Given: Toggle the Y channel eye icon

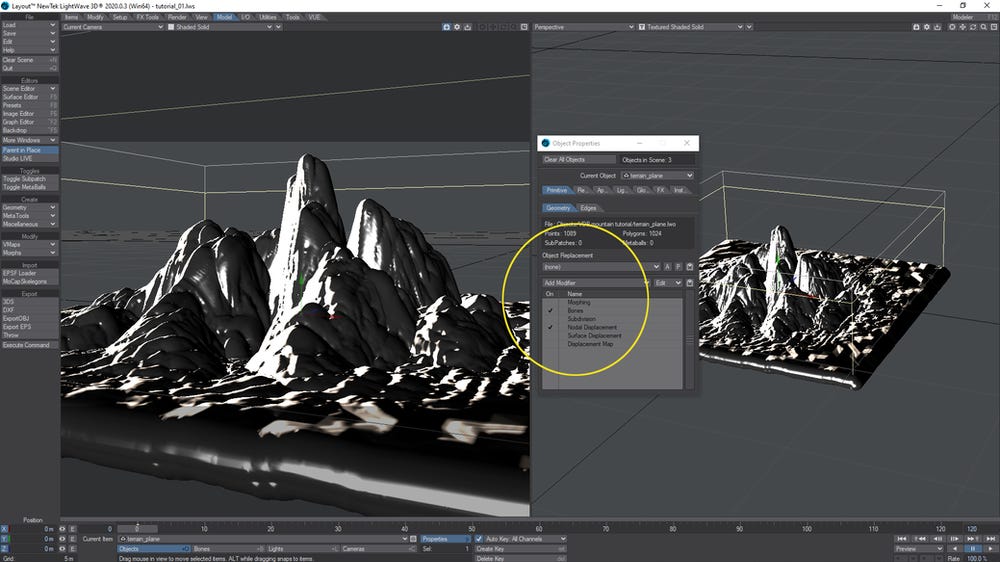Looking at the screenshot, I should point(62,538).
